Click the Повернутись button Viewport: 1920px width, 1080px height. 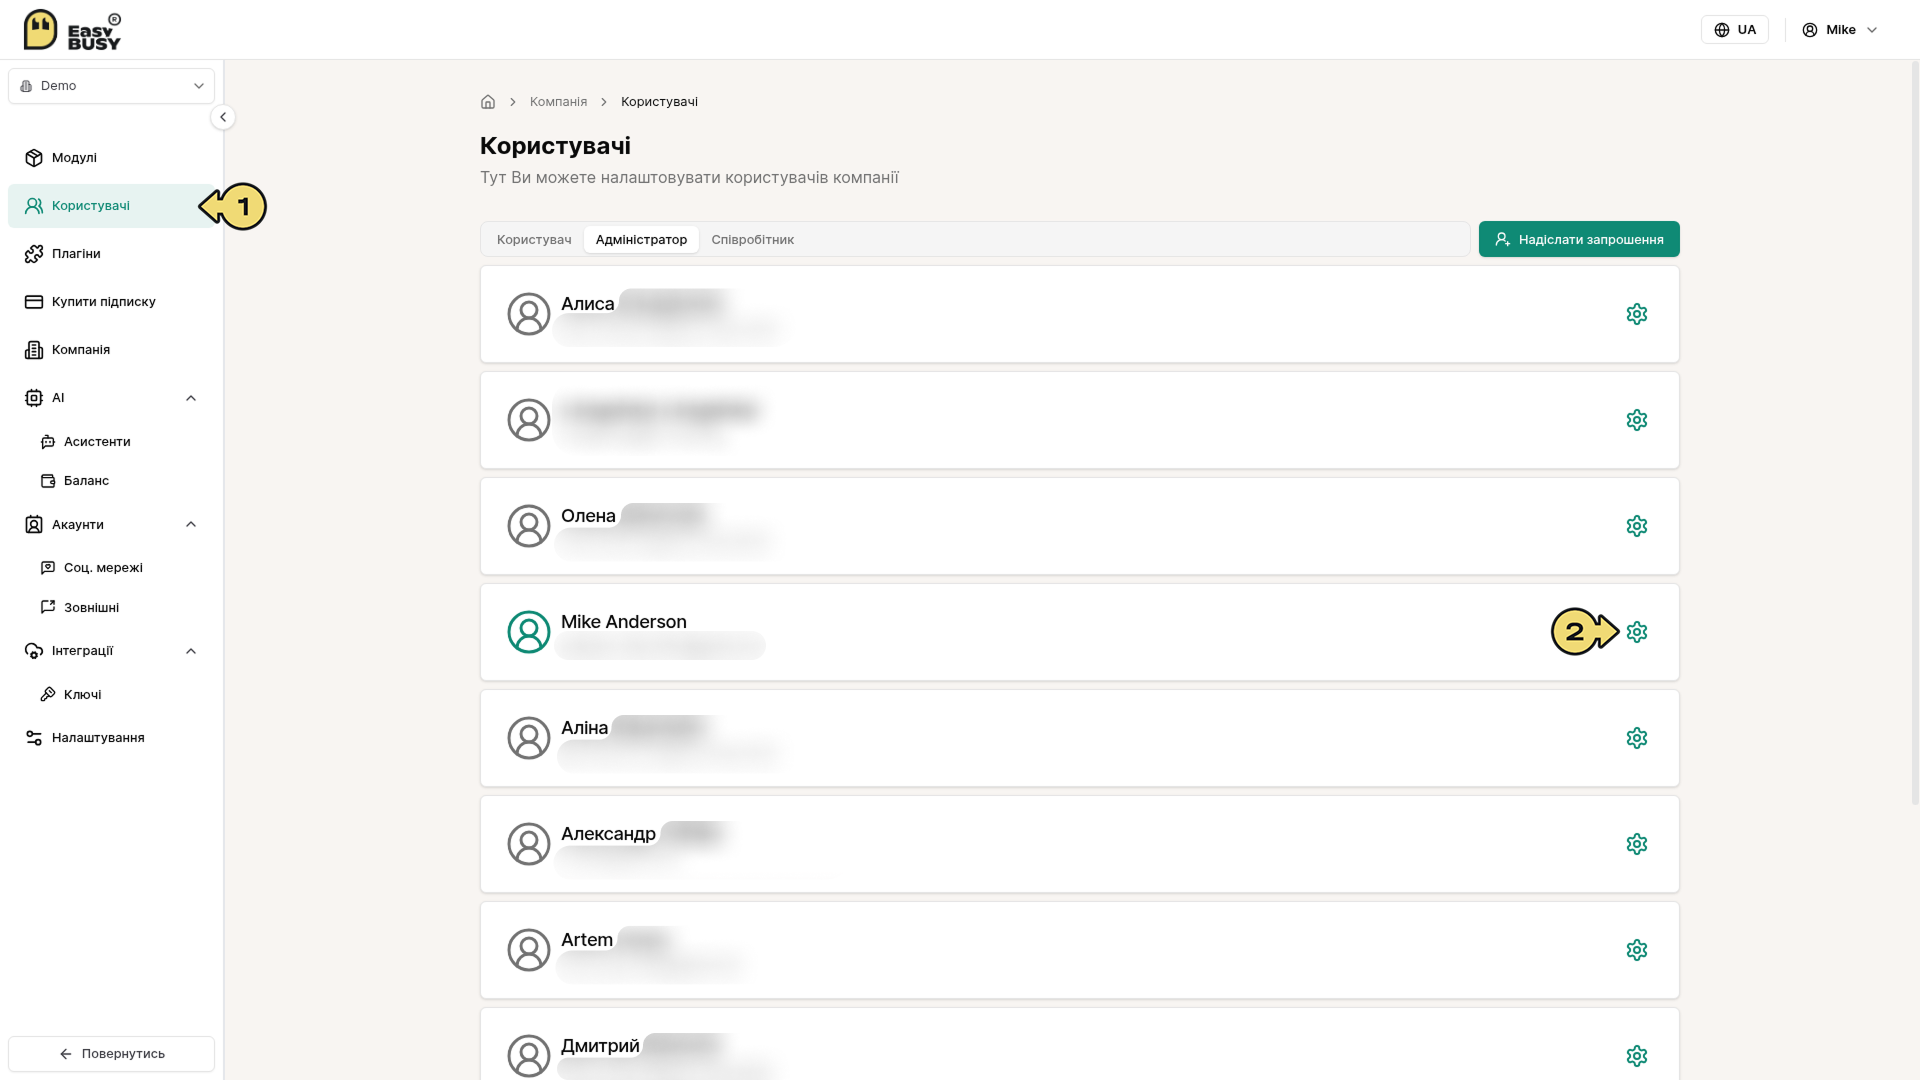111,1054
